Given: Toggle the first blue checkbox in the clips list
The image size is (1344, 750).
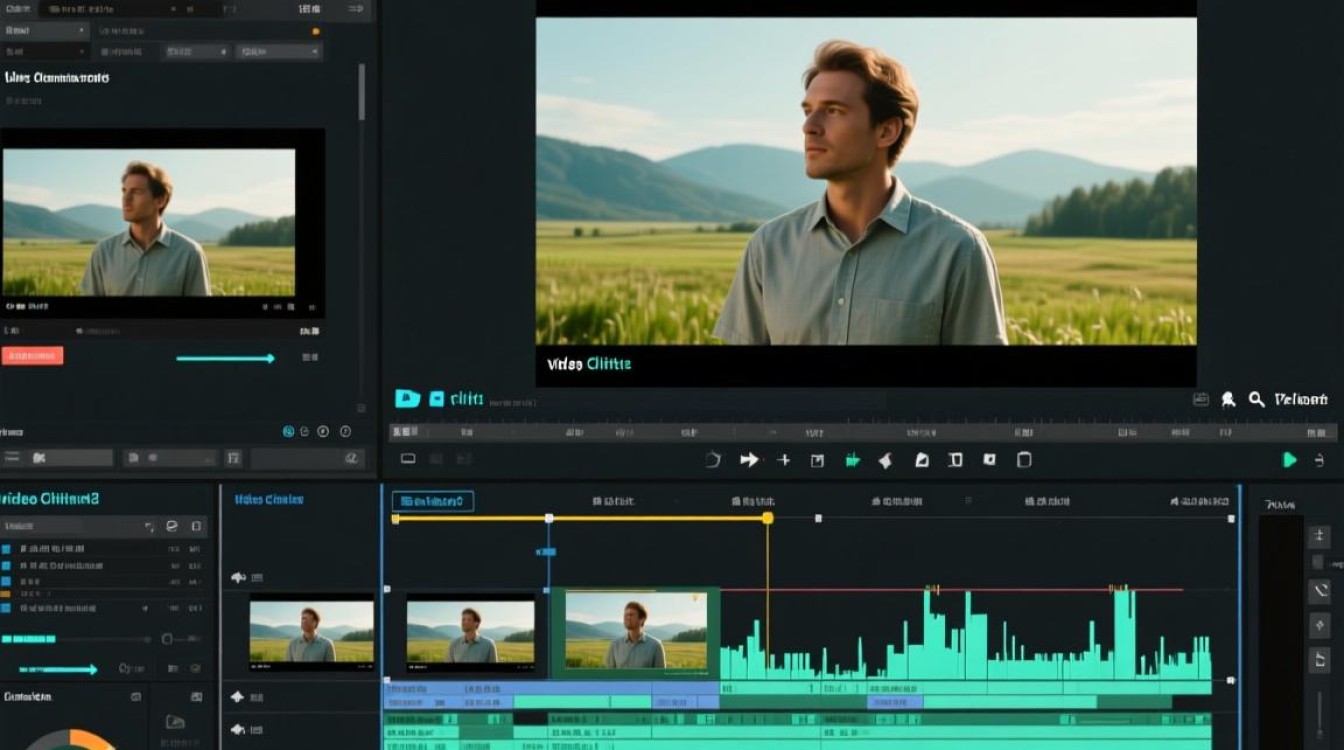Looking at the screenshot, I should click(6, 549).
